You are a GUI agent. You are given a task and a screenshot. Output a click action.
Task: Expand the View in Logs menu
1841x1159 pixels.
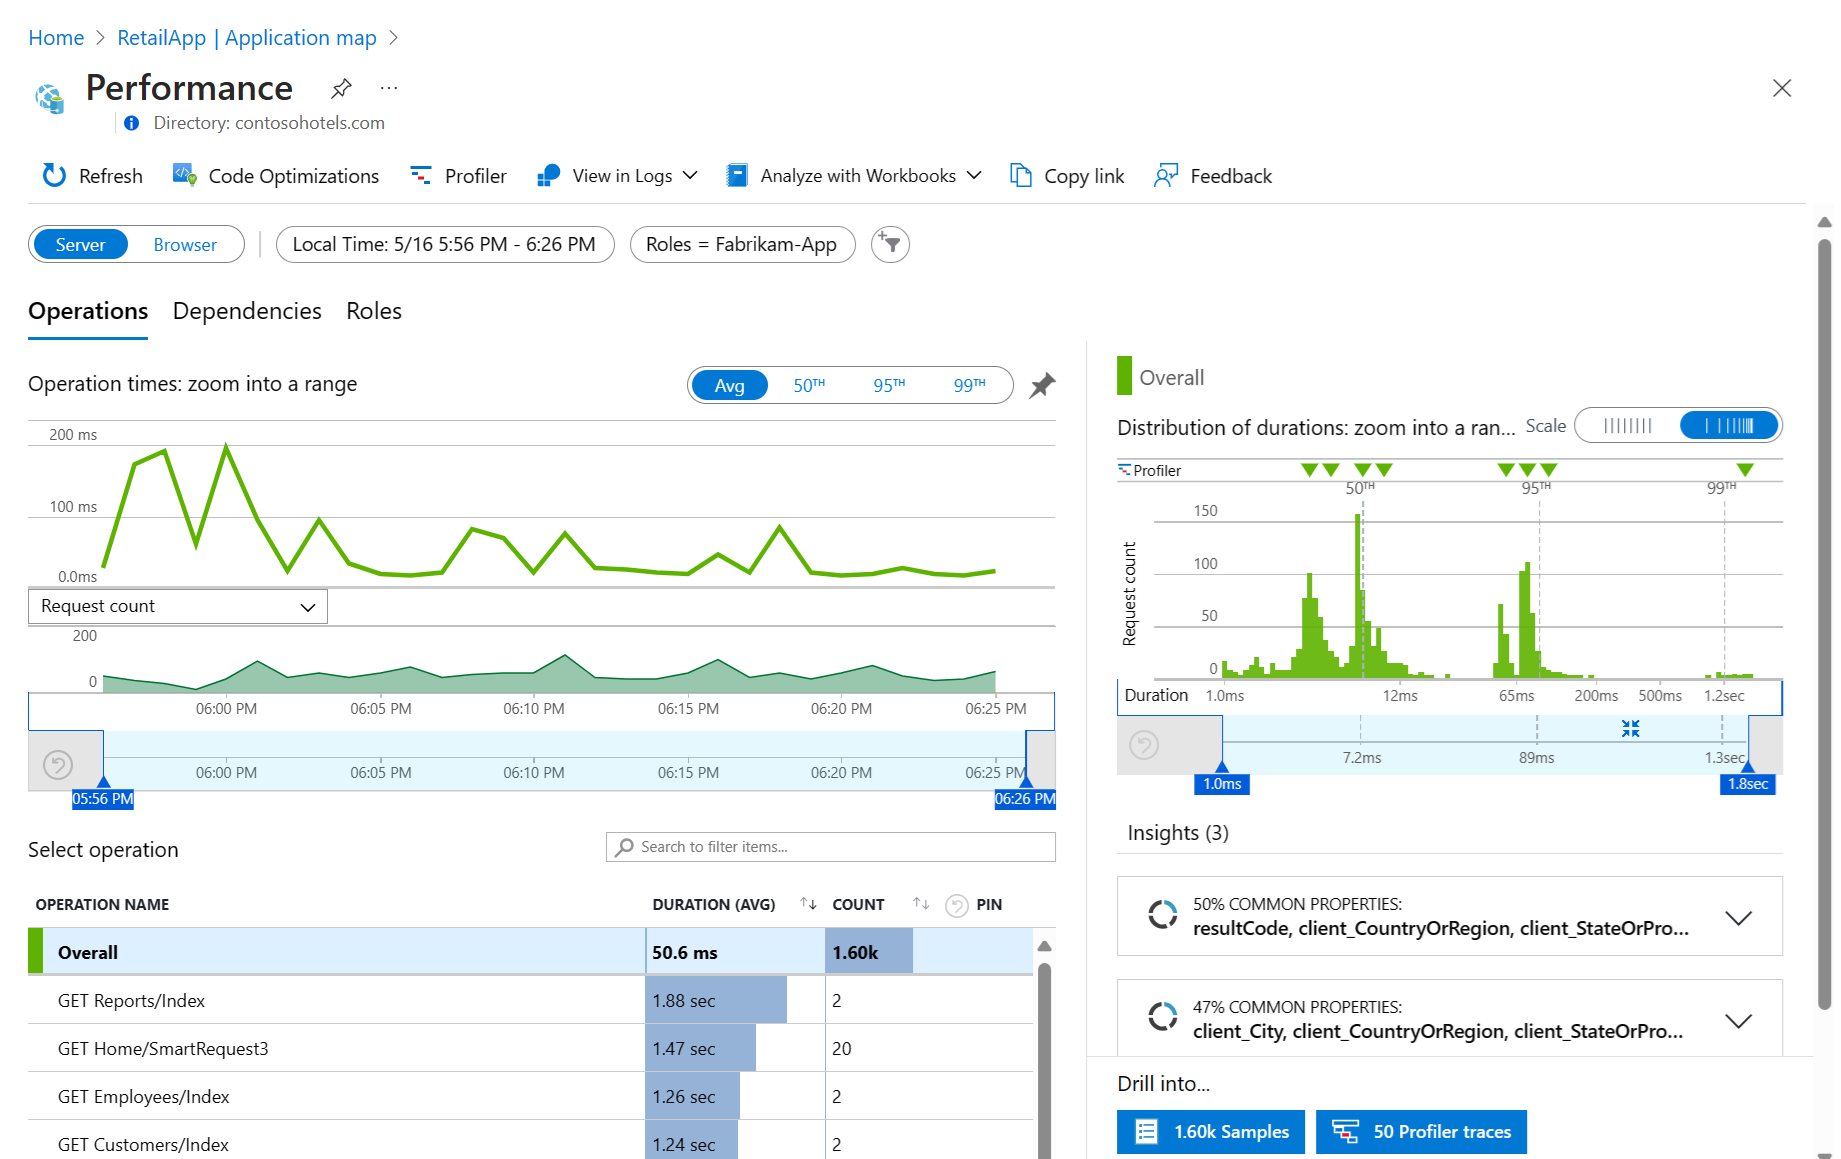click(618, 176)
